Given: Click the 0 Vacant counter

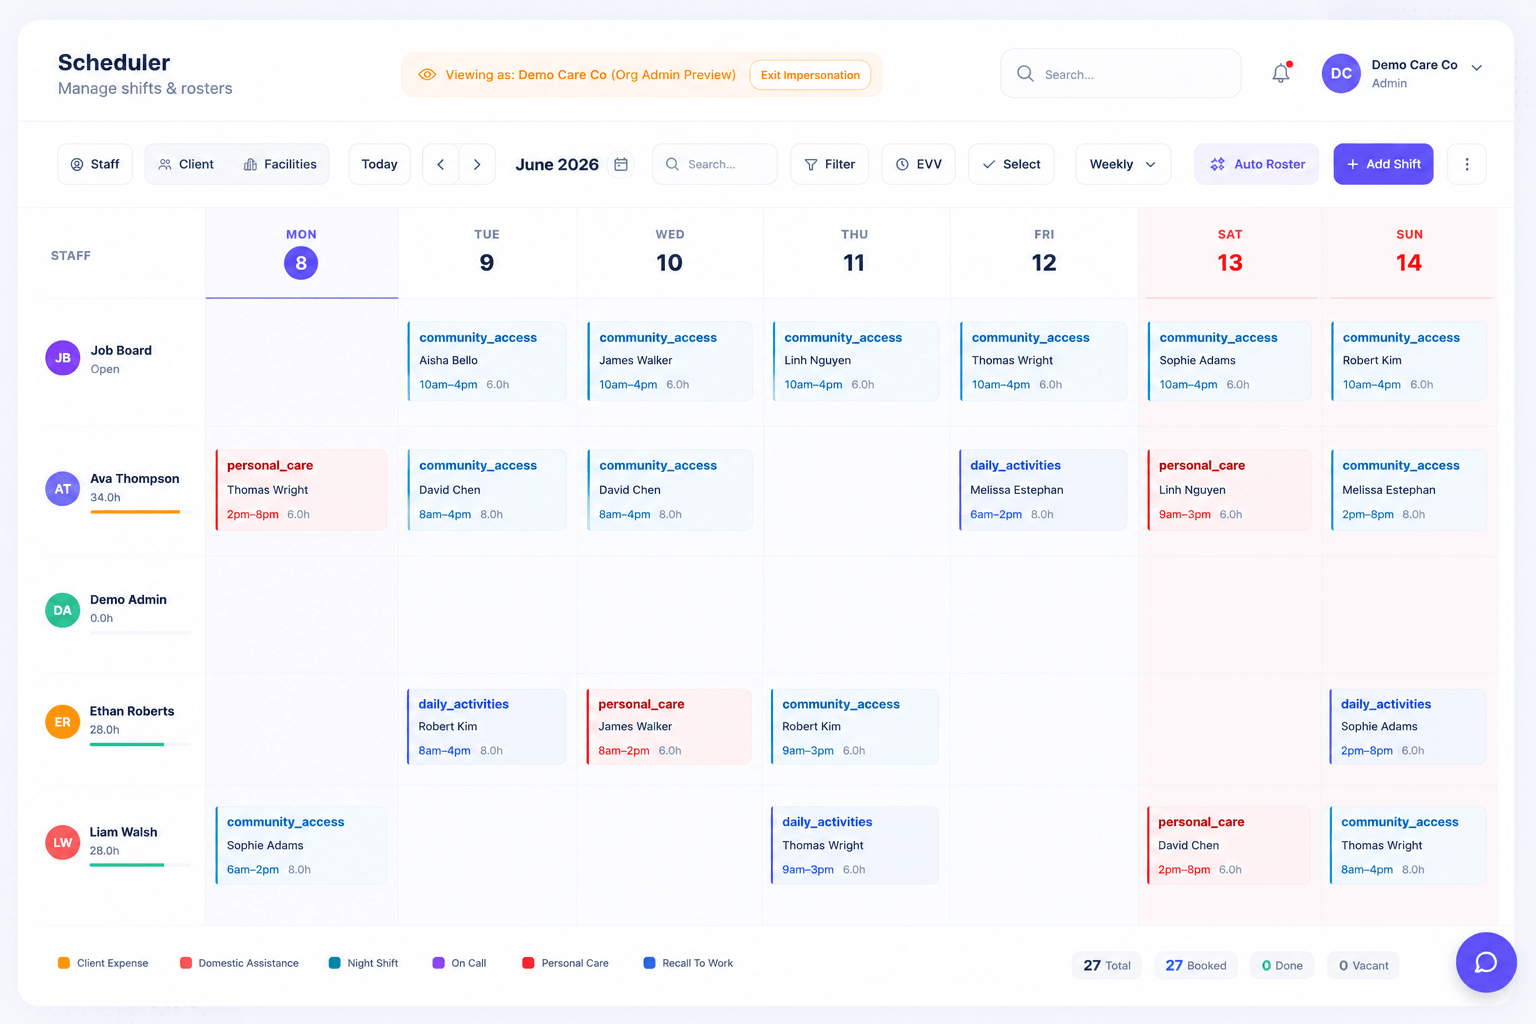Looking at the screenshot, I should point(1363,965).
